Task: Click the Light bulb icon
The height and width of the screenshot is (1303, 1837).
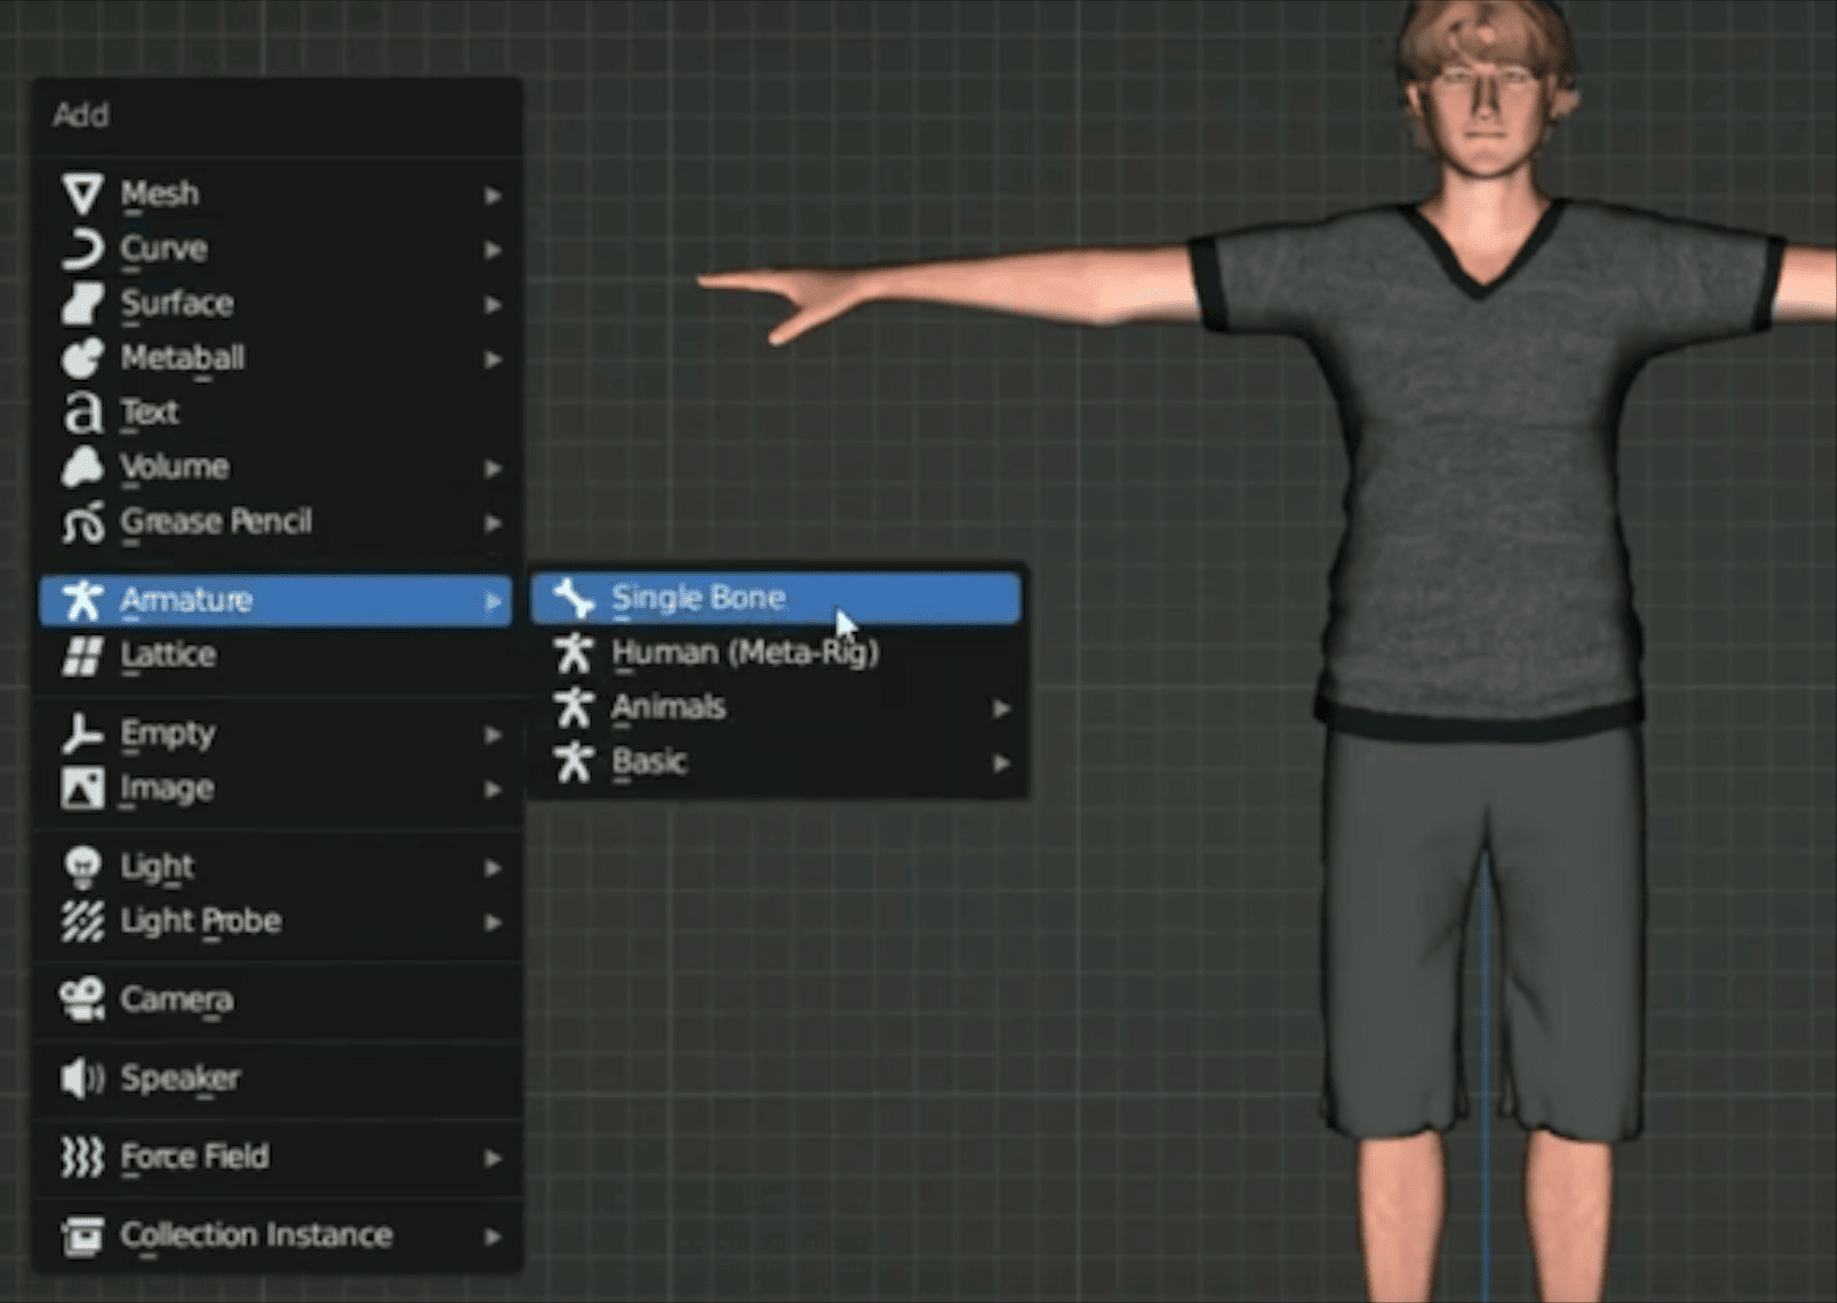Action: 82,866
